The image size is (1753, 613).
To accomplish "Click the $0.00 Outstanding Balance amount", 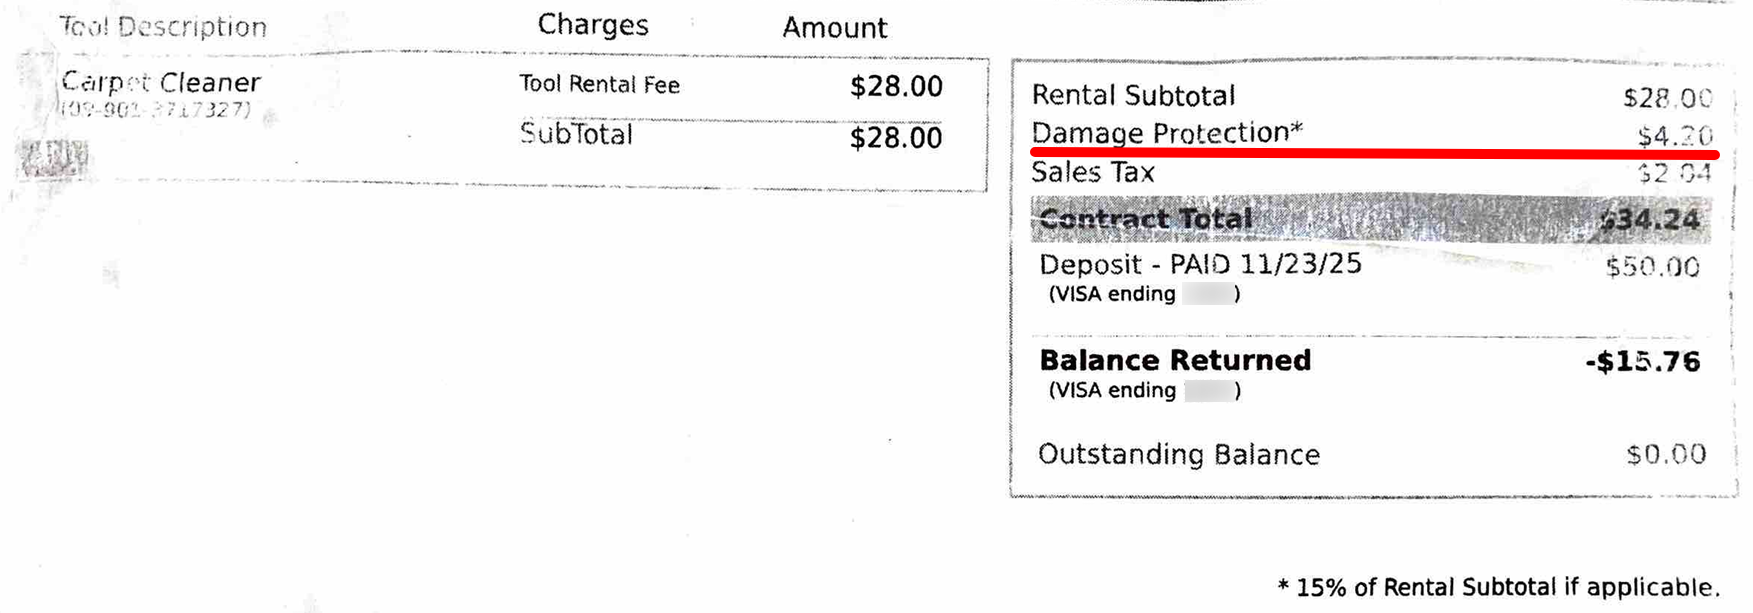I will click(1666, 455).
